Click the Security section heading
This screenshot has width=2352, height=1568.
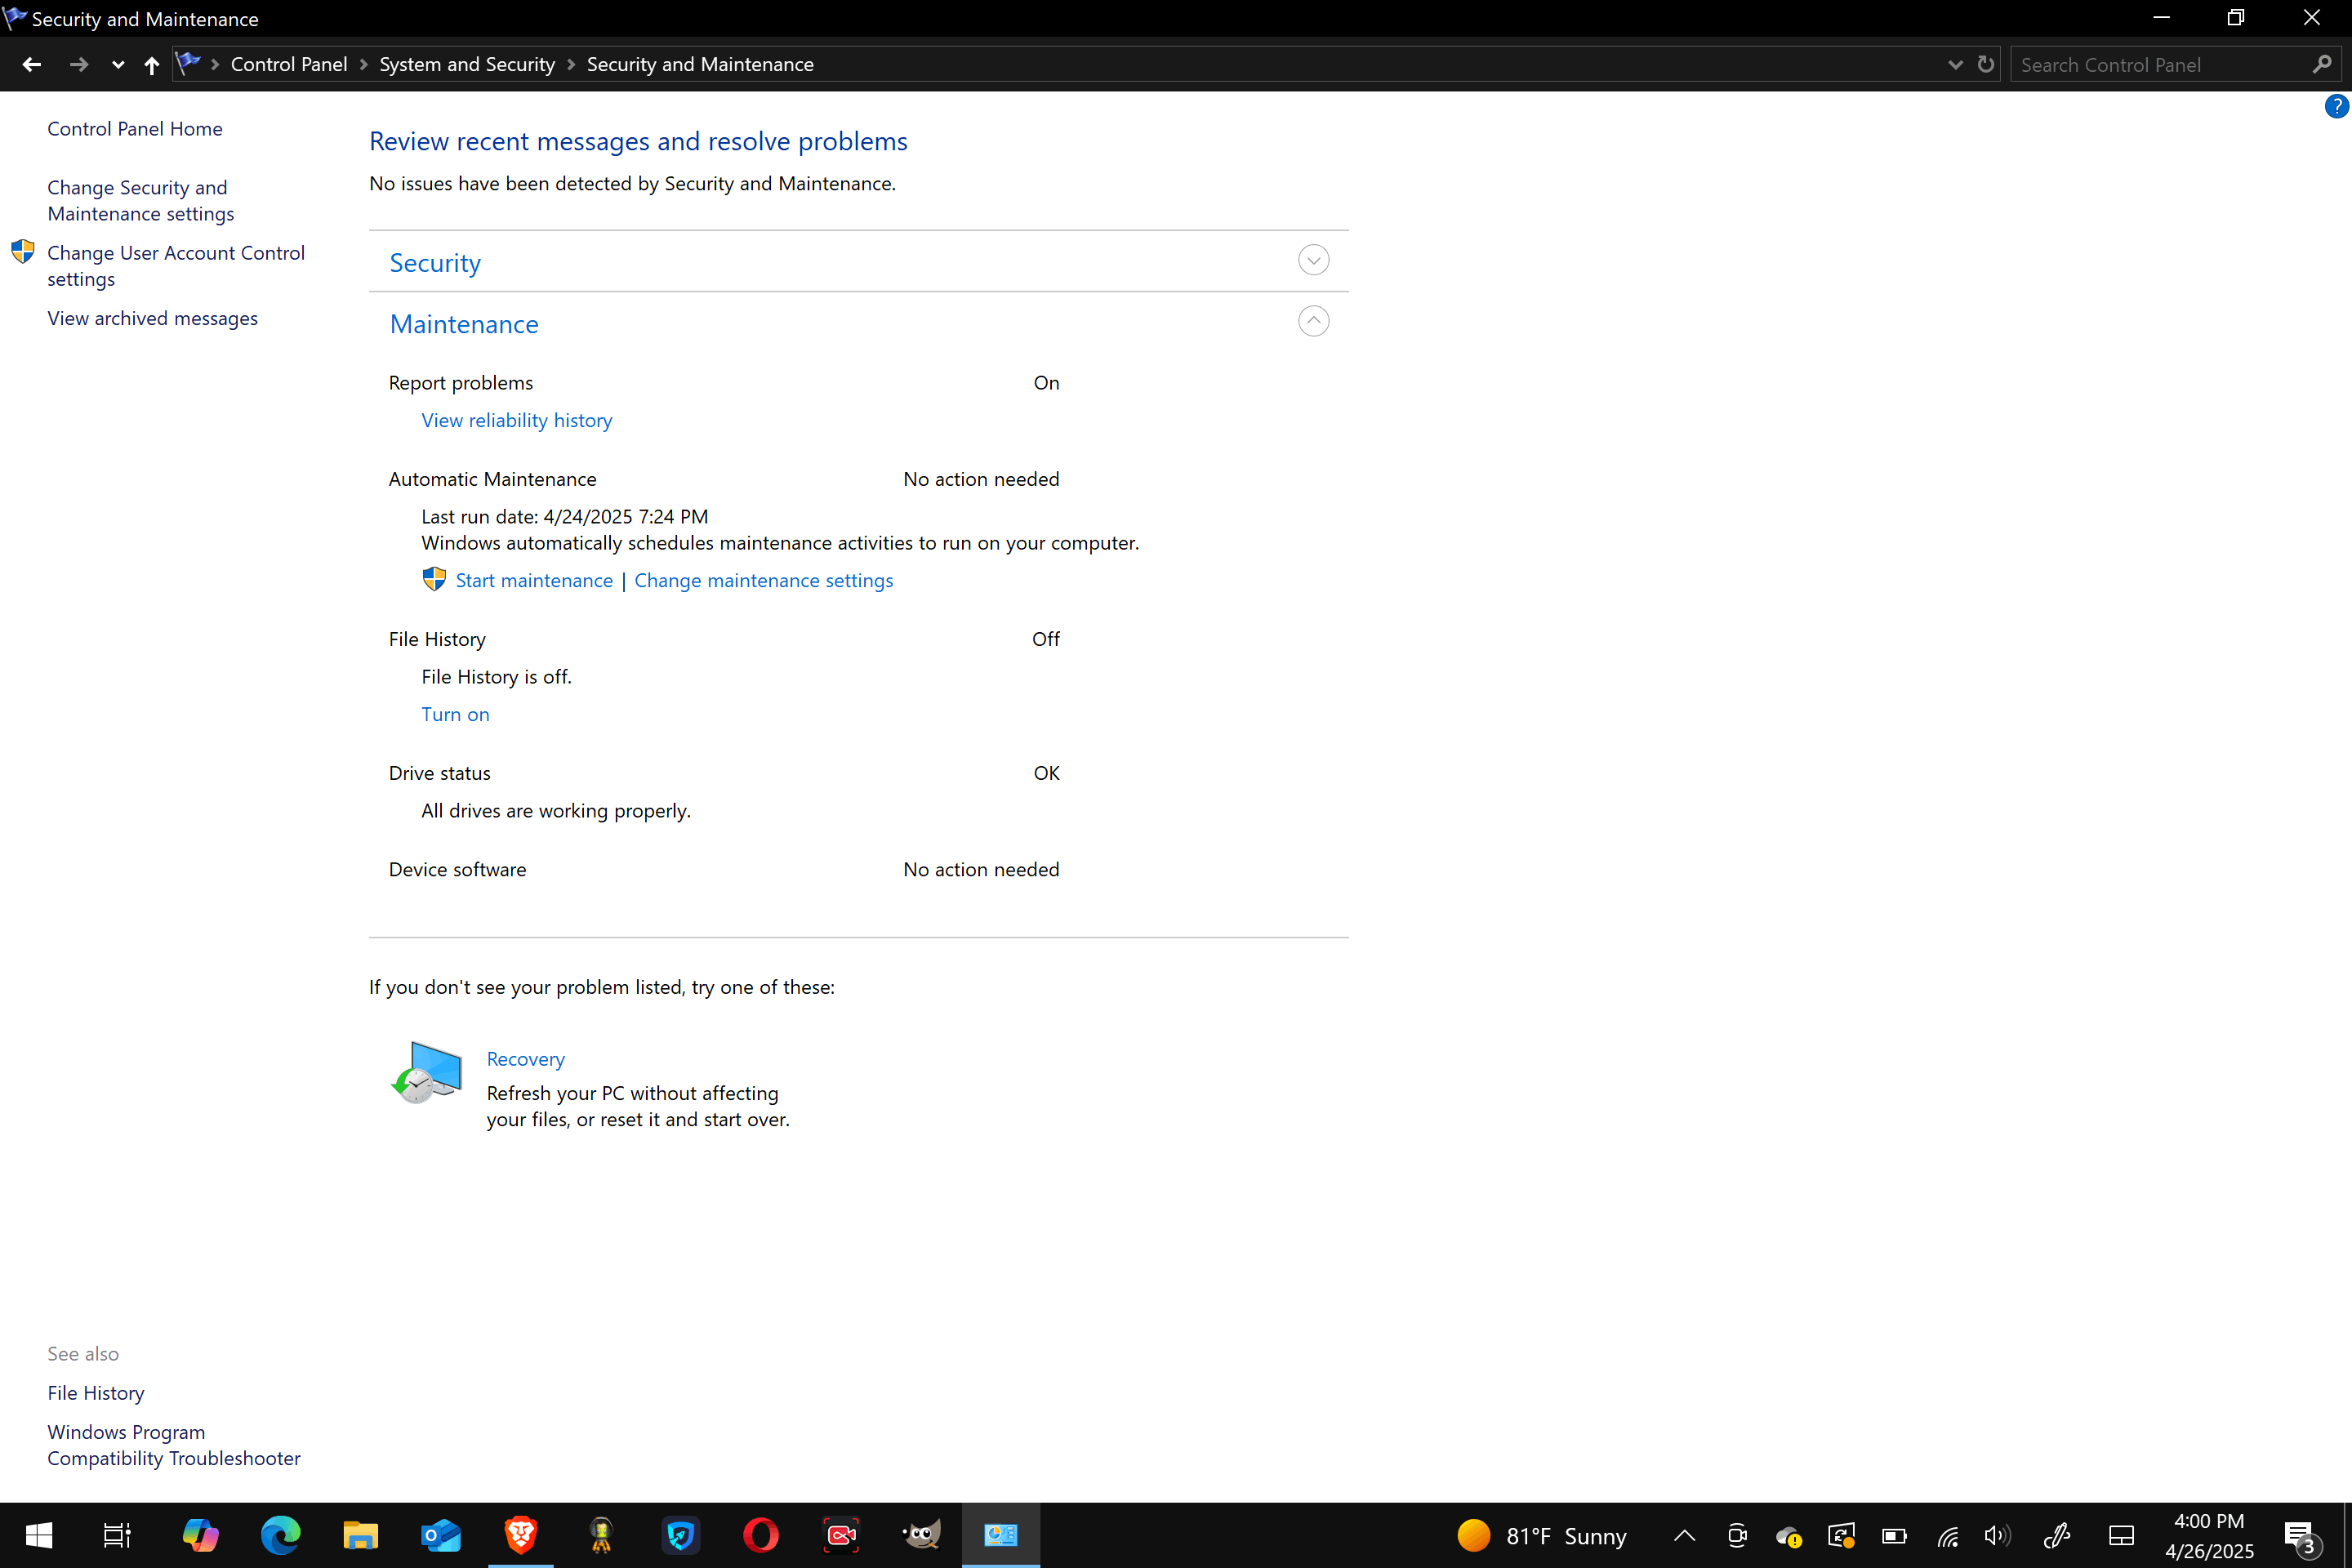point(435,263)
